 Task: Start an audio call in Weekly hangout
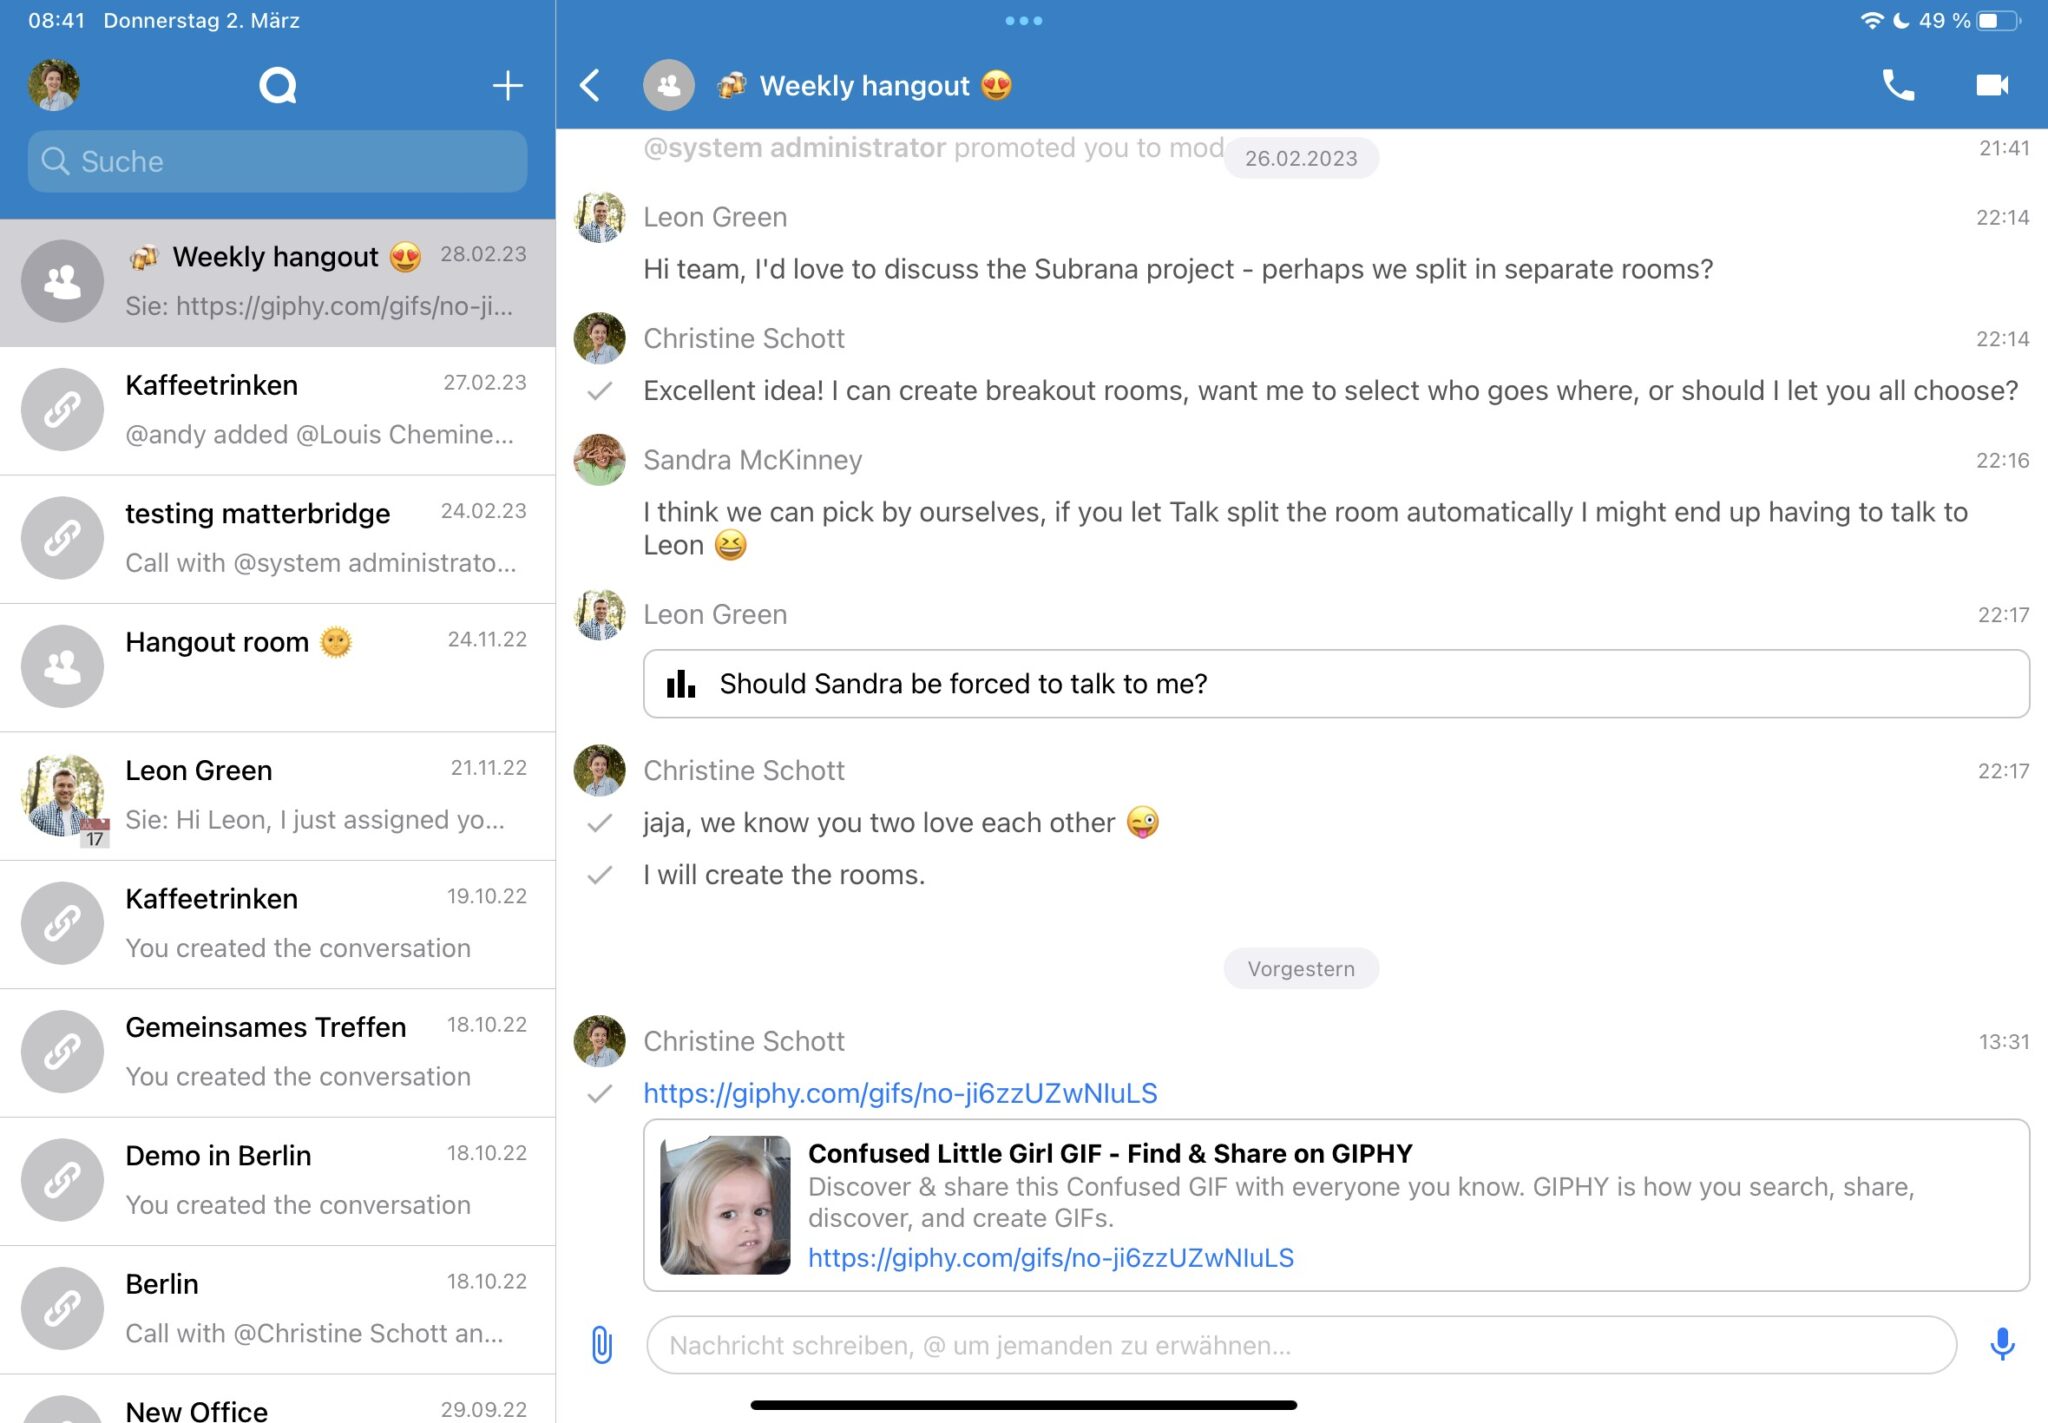pos(1898,85)
